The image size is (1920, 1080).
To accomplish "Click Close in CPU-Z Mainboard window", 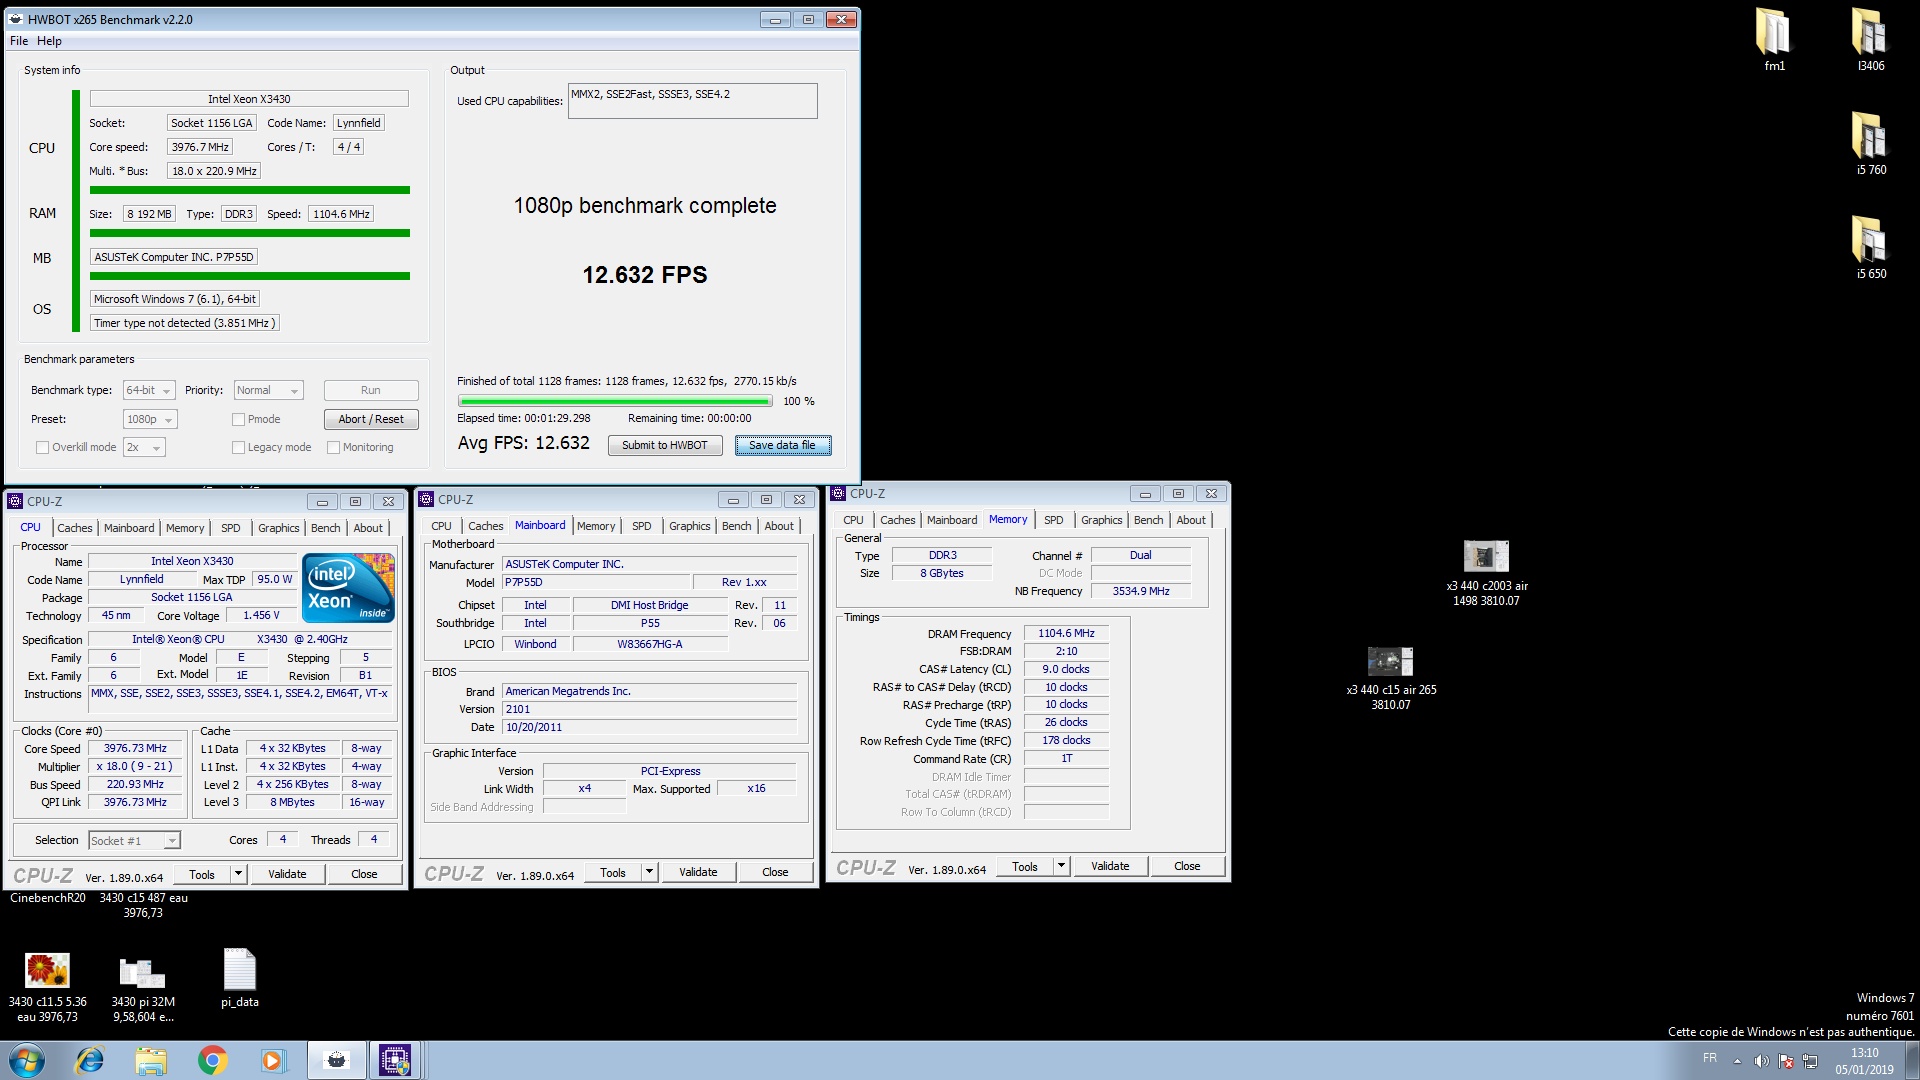I will coord(775,872).
